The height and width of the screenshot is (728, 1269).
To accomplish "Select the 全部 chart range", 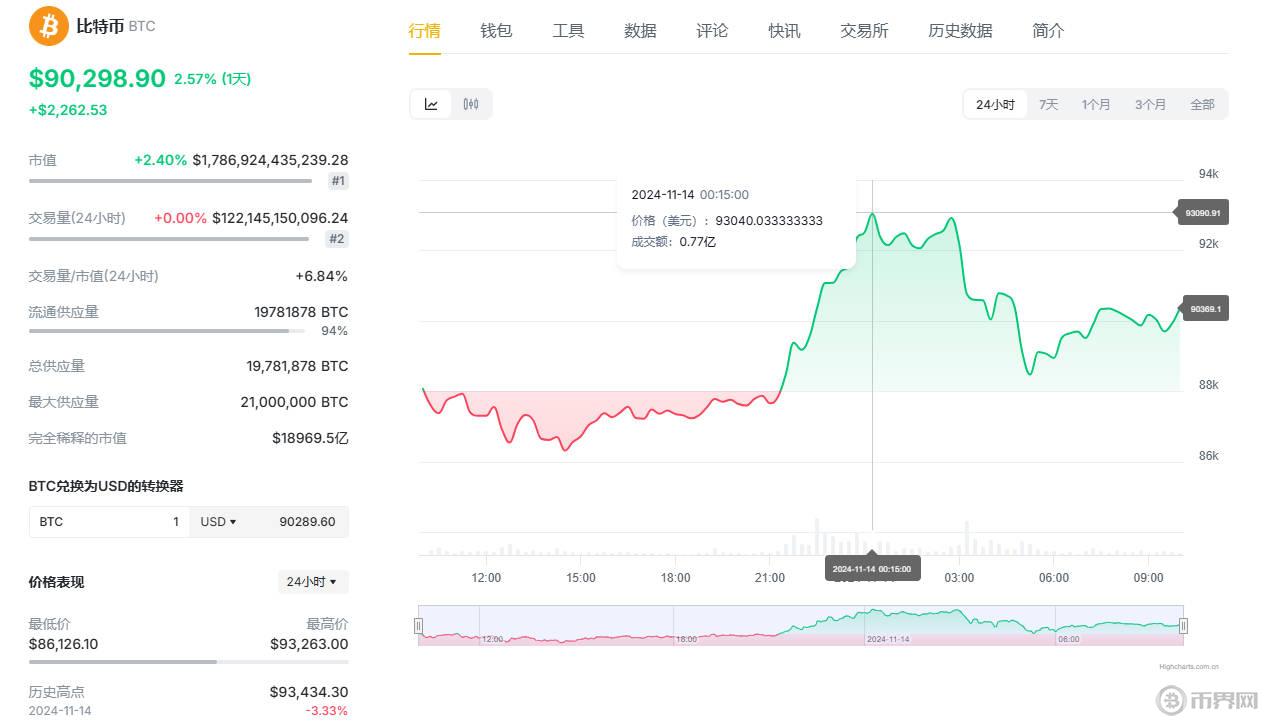I will point(1202,104).
